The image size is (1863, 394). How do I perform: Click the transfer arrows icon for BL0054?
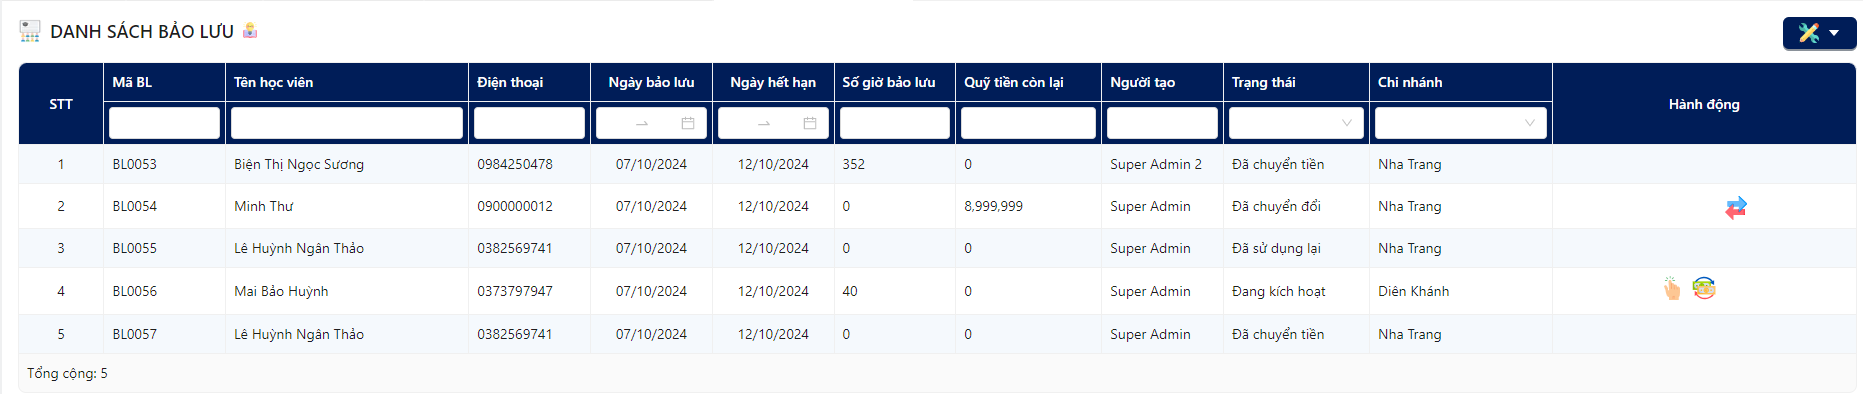(1735, 207)
